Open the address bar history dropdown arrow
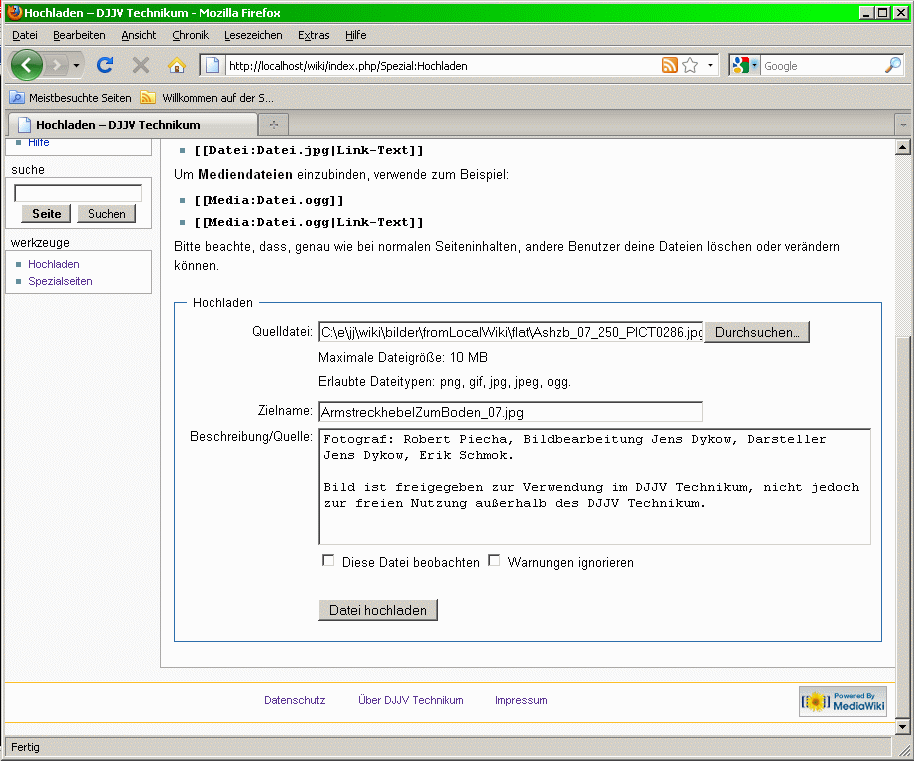 (x=710, y=65)
